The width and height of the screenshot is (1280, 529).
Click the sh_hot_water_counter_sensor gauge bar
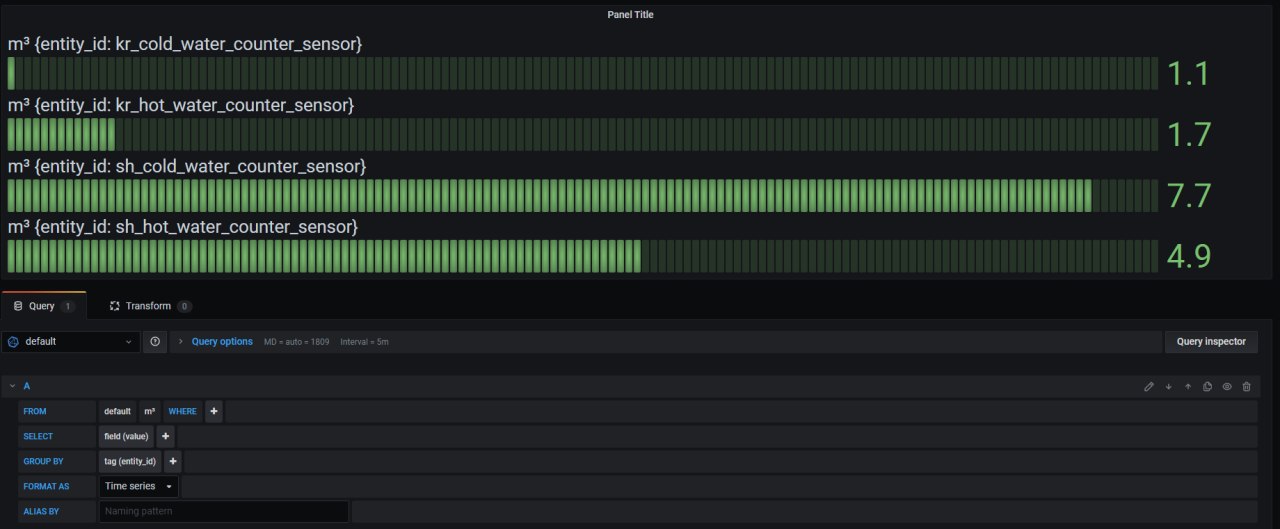click(x=582, y=256)
